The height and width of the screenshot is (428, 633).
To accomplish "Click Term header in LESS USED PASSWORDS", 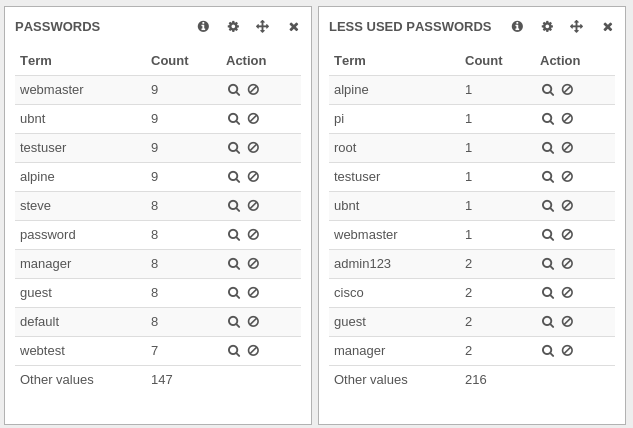I will tap(350, 61).
